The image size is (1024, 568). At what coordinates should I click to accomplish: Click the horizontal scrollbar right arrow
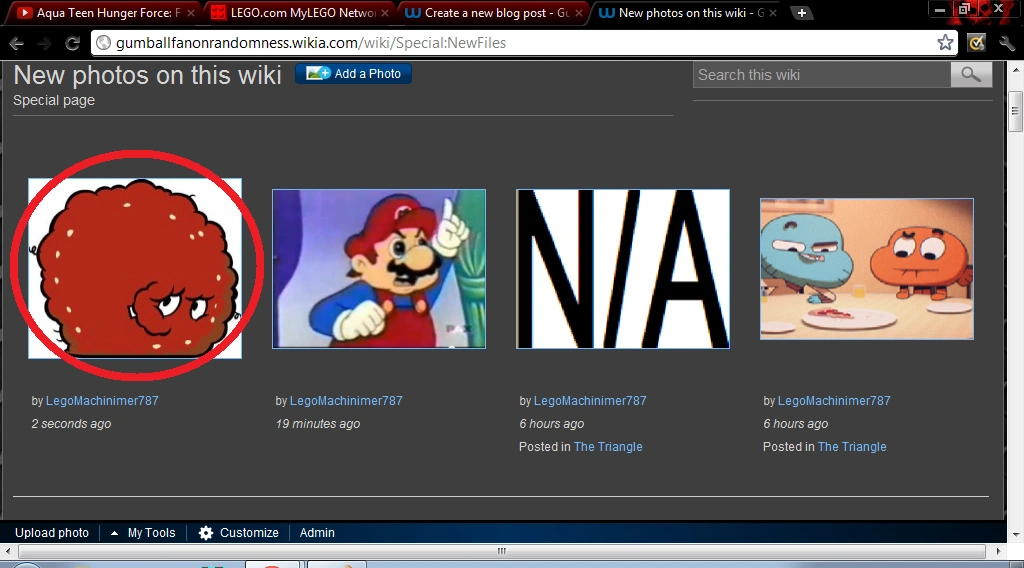pos(998,551)
